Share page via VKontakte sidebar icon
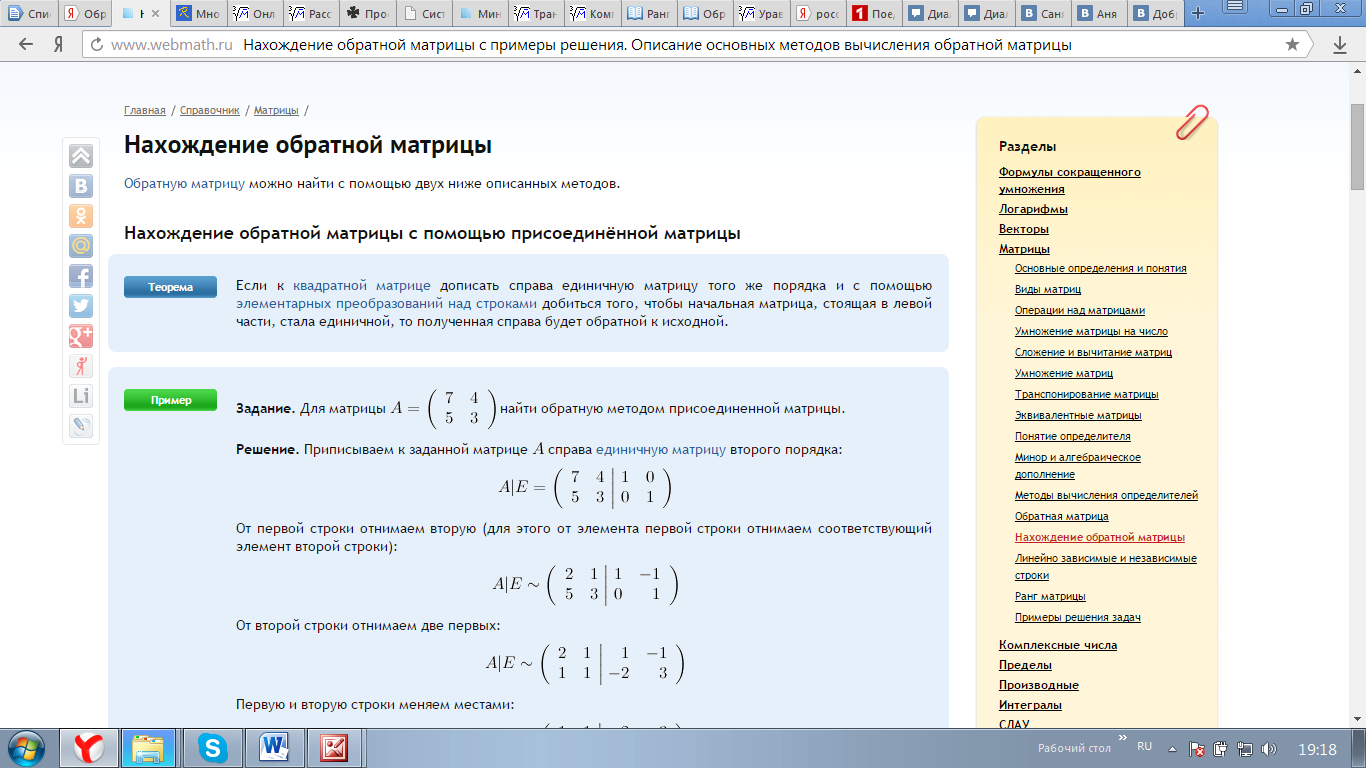The image size is (1366, 768). click(x=80, y=186)
